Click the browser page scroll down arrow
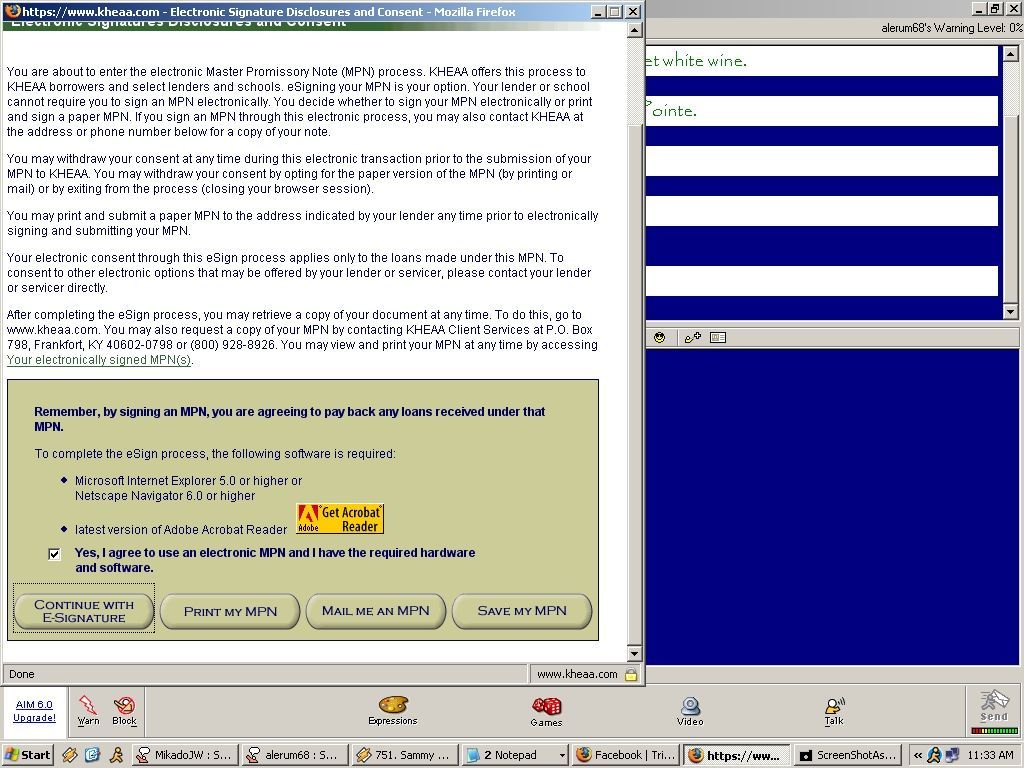 click(633, 653)
